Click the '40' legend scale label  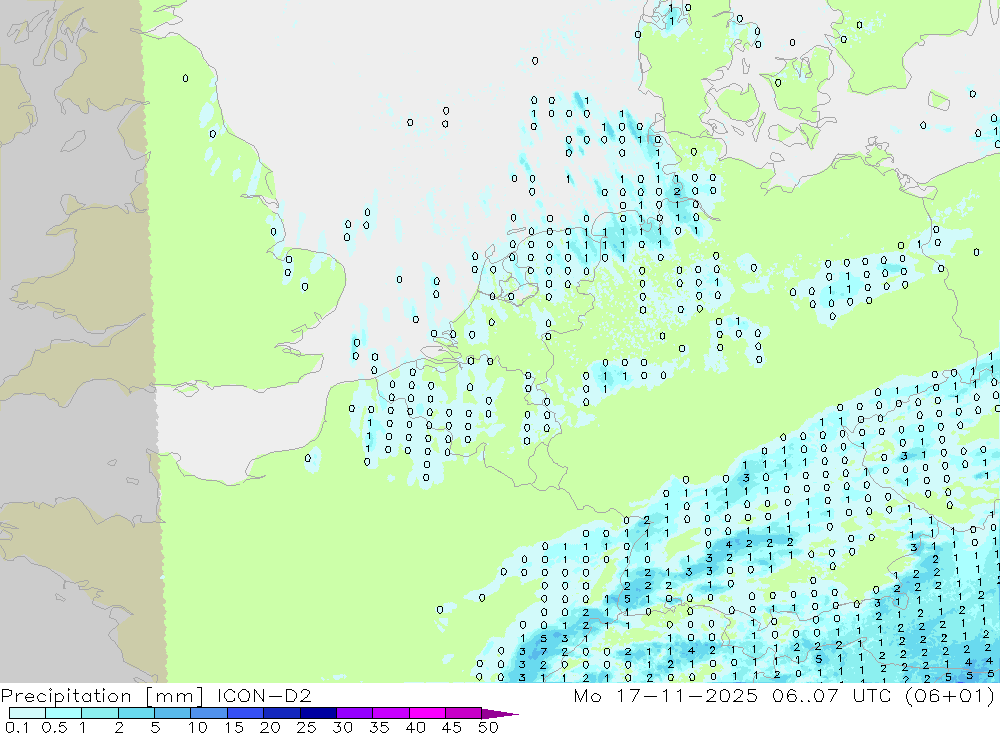click(415, 727)
